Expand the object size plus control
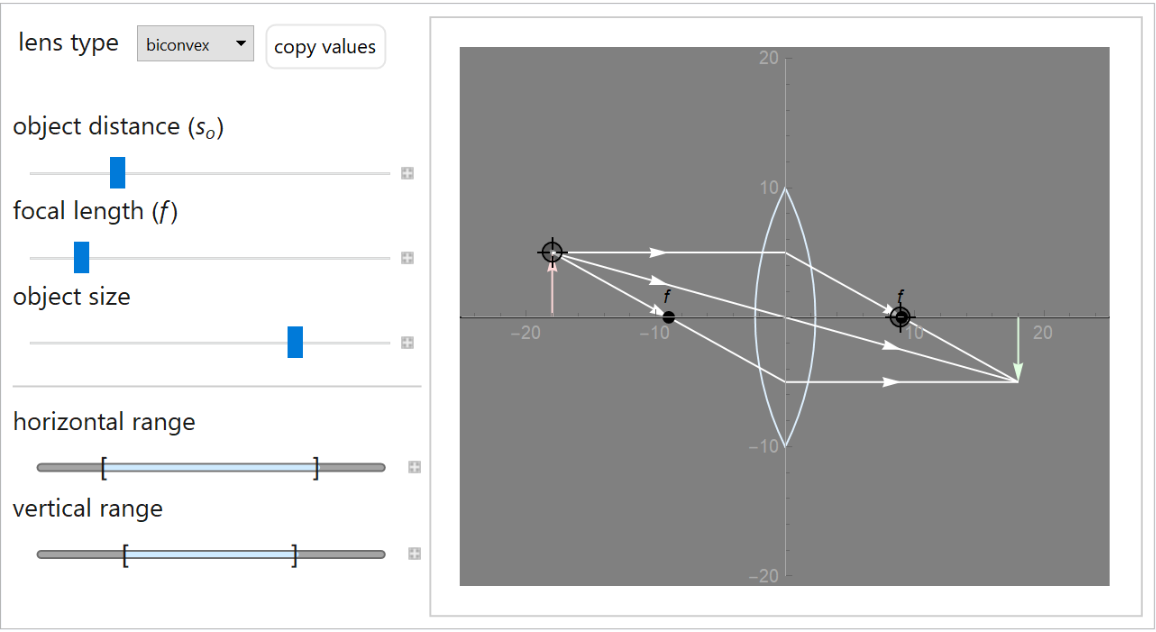Image resolution: width=1156 pixels, height=632 pixels. coord(407,343)
